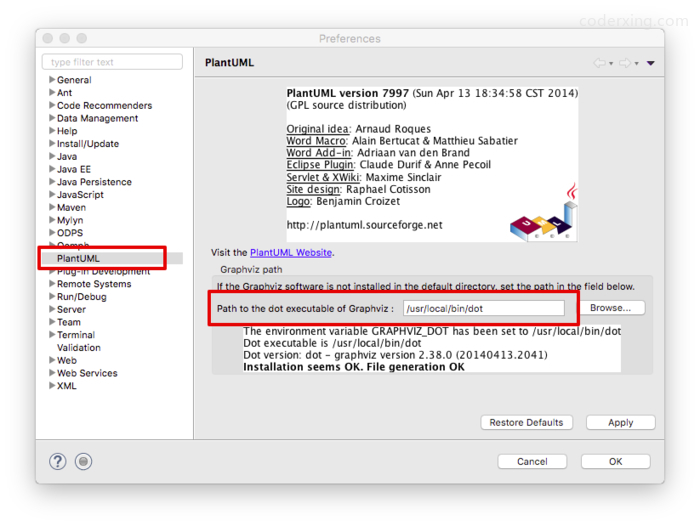Open the view menu black triangle
Image resolution: width=700 pixels, height=526 pixels.
[651, 63]
